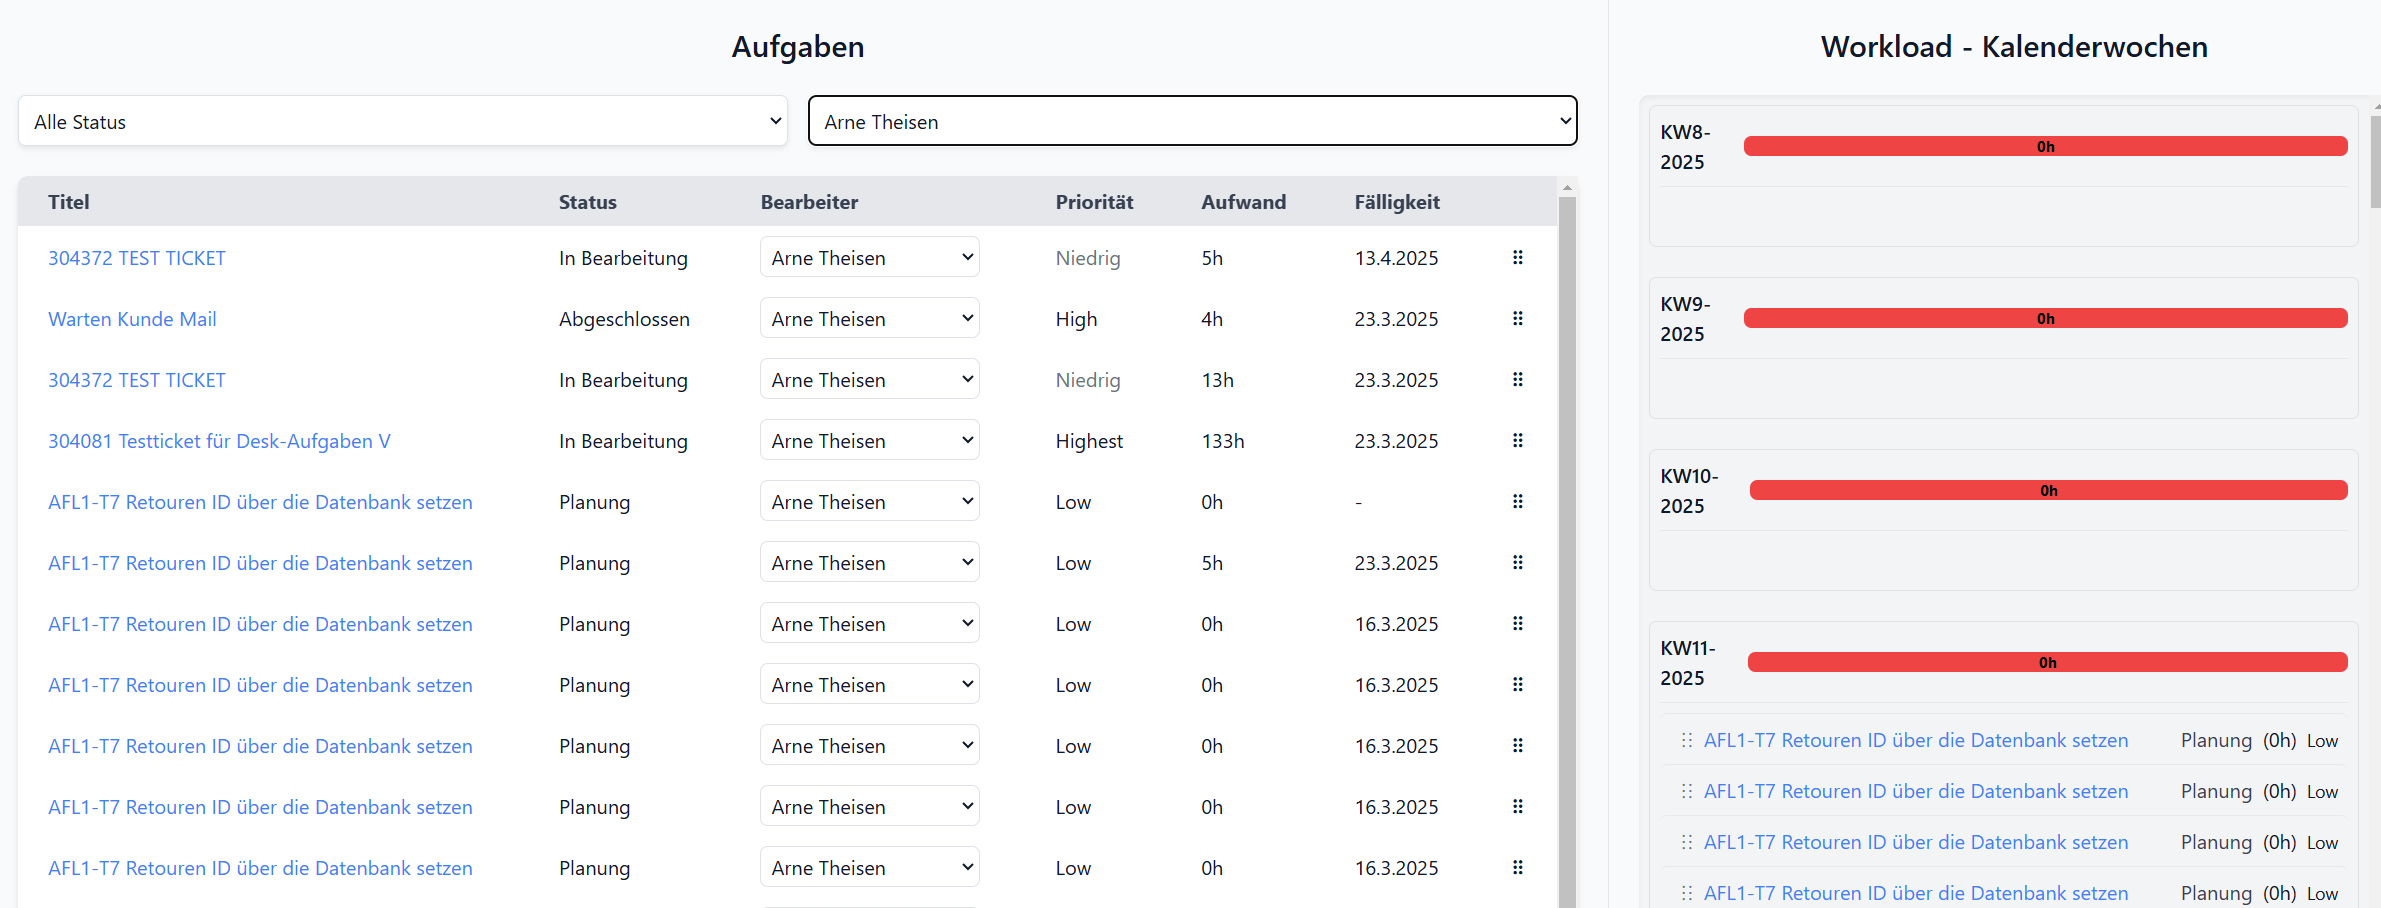Click the Aufgaben heading
Image resolution: width=2381 pixels, height=908 pixels.
[798, 47]
